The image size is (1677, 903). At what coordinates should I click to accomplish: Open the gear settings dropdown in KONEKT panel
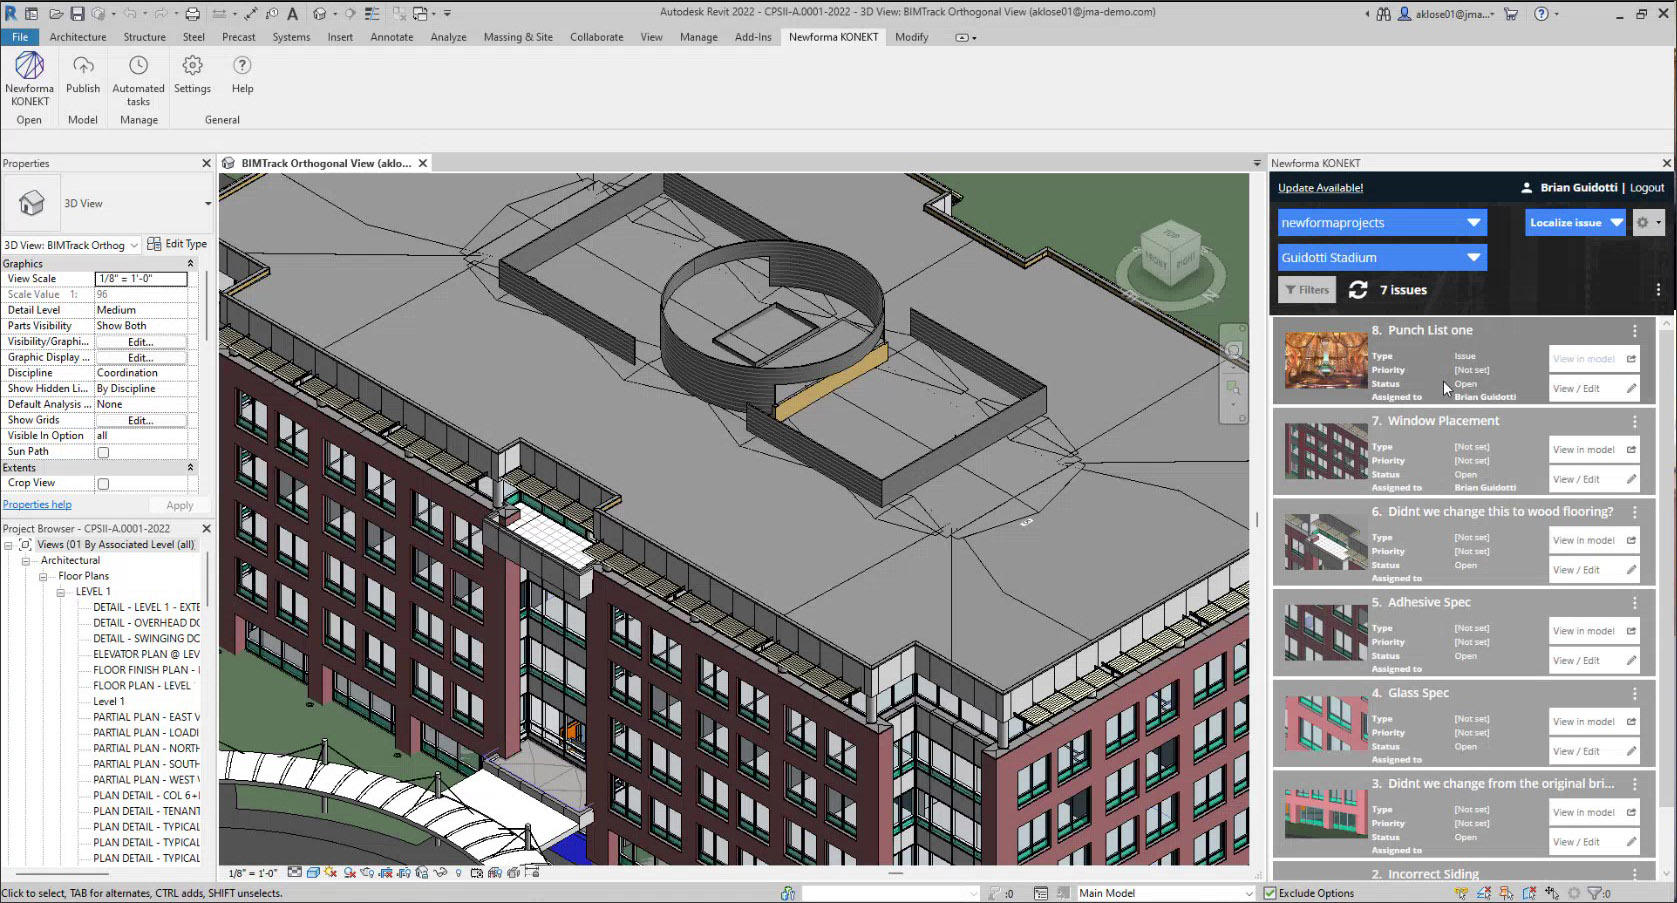click(x=1648, y=223)
